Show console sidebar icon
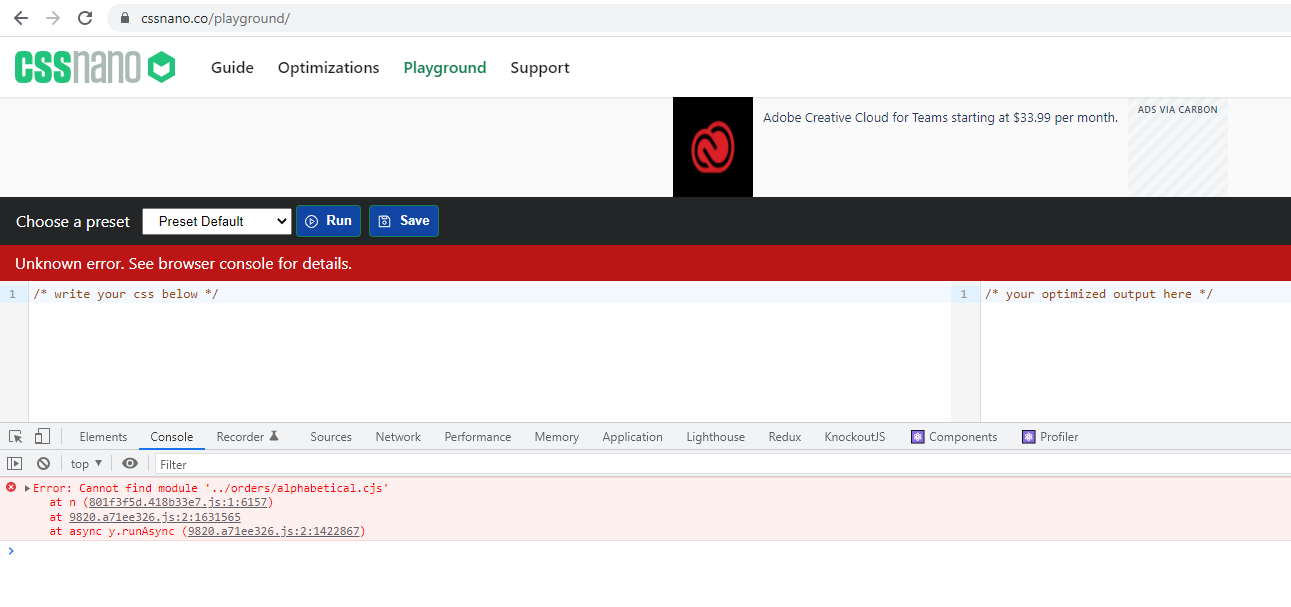Screen dimensions: 1291x607 point(14,464)
